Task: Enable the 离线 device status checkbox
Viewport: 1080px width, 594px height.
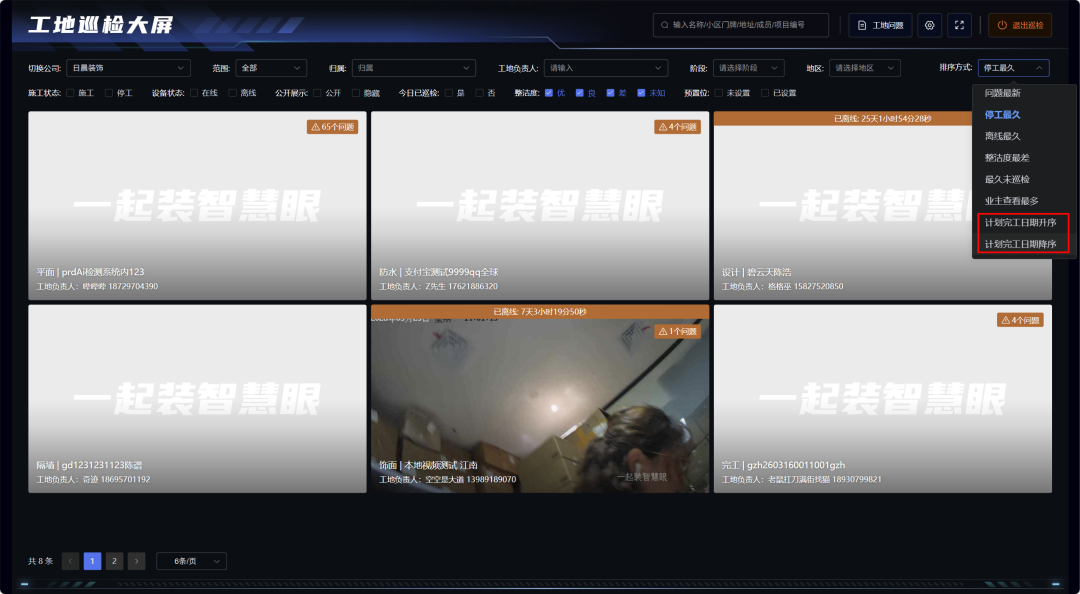Action: click(x=233, y=93)
